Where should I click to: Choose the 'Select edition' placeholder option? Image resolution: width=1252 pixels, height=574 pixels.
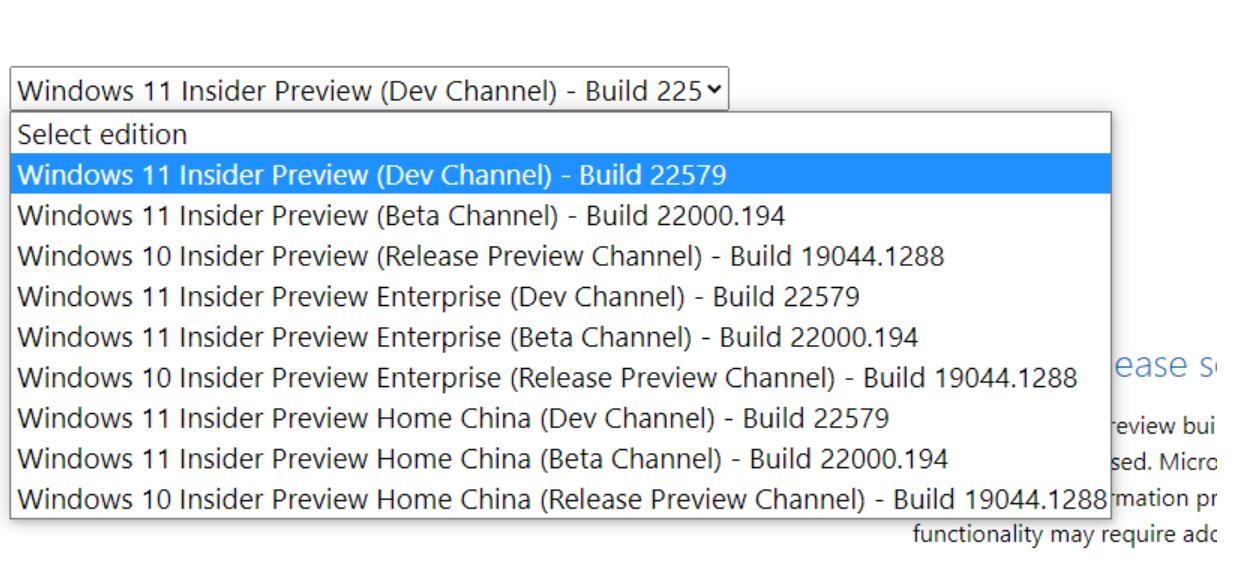pyautogui.click(x=561, y=134)
